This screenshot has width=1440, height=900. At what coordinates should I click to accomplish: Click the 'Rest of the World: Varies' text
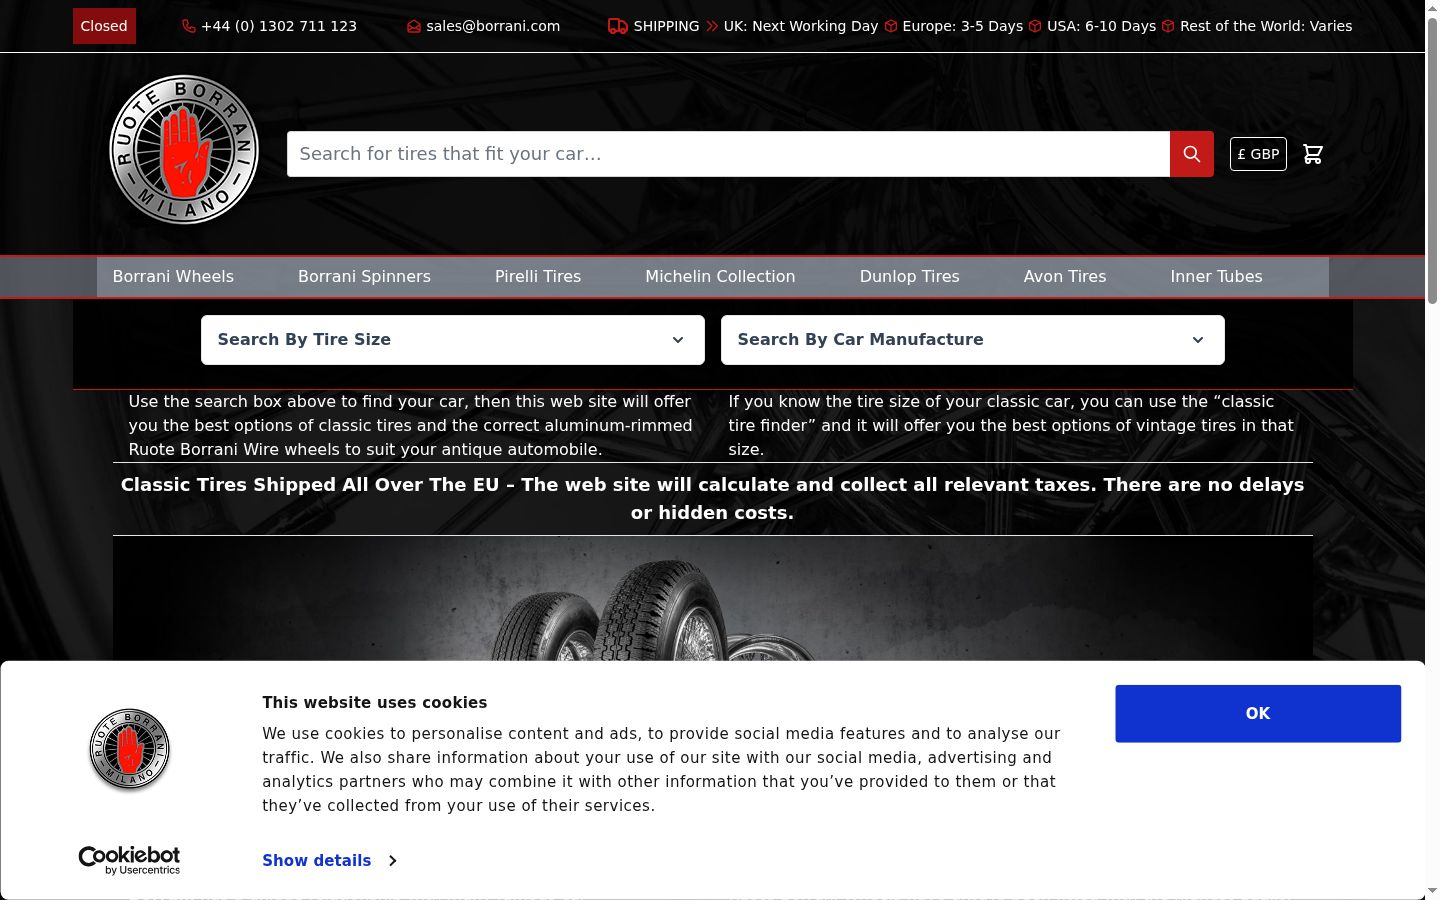point(1266,26)
